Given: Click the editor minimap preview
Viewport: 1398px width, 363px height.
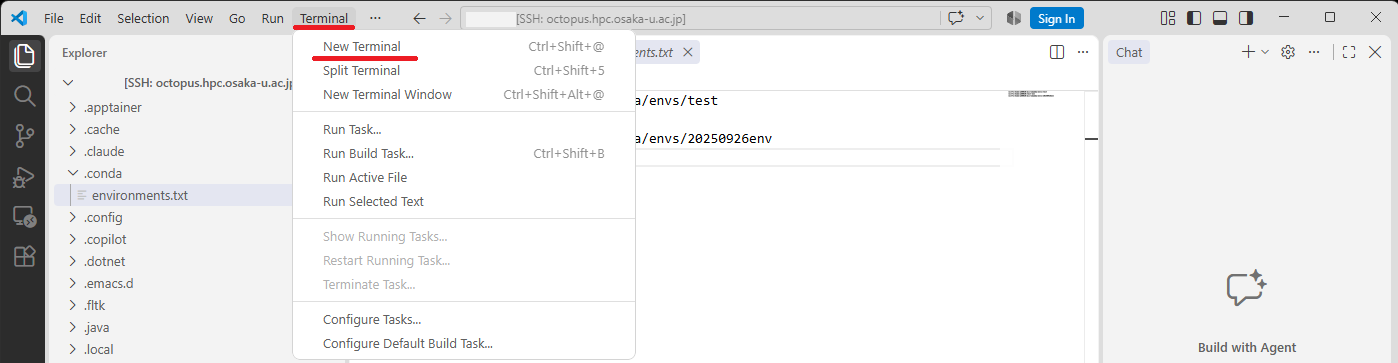Looking at the screenshot, I should tap(1031, 93).
